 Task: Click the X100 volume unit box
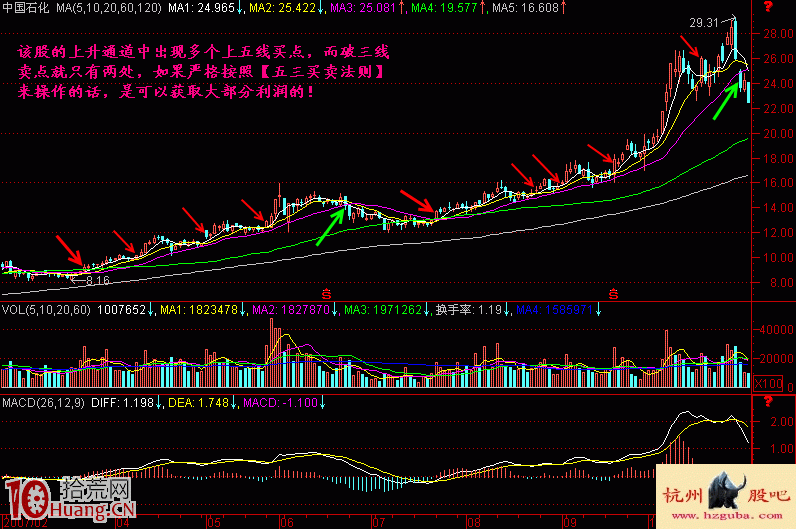(x=768, y=383)
